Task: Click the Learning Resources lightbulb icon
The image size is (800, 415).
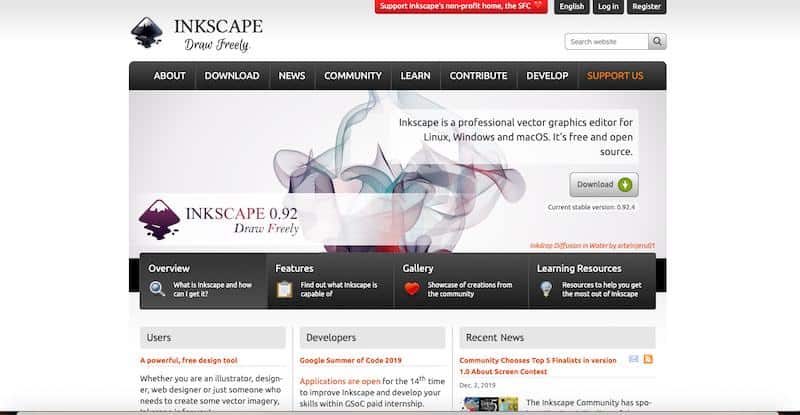Action: pyautogui.click(x=546, y=289)
